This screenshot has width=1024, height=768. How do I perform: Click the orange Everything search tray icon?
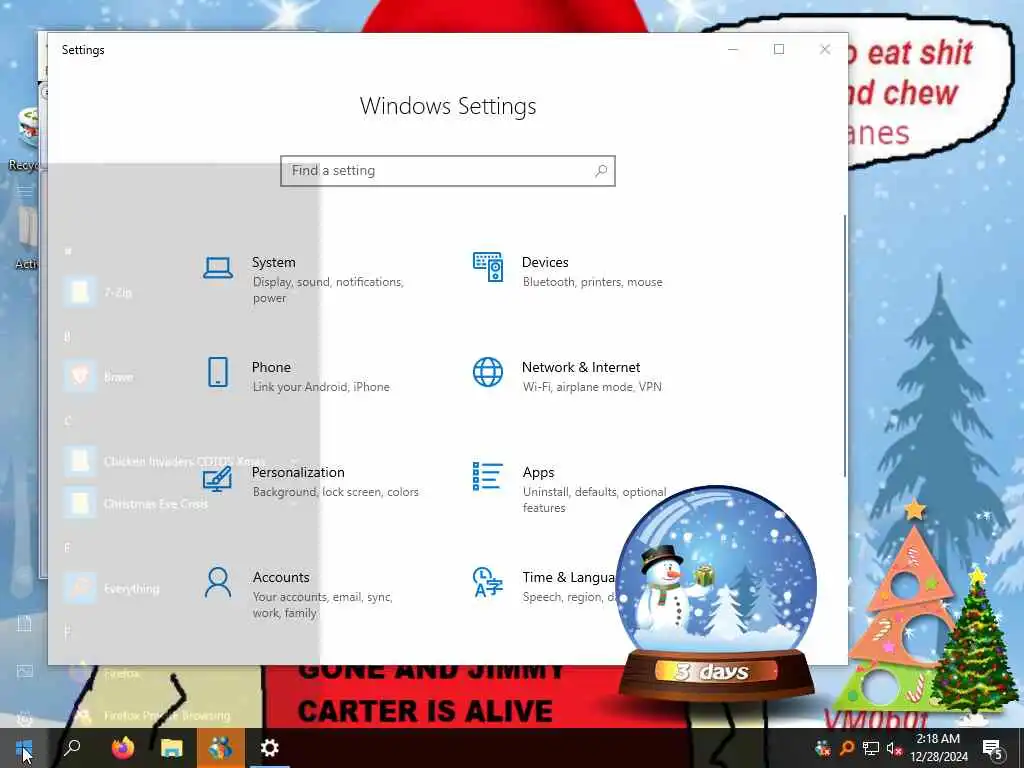click(x=847, y=748)
